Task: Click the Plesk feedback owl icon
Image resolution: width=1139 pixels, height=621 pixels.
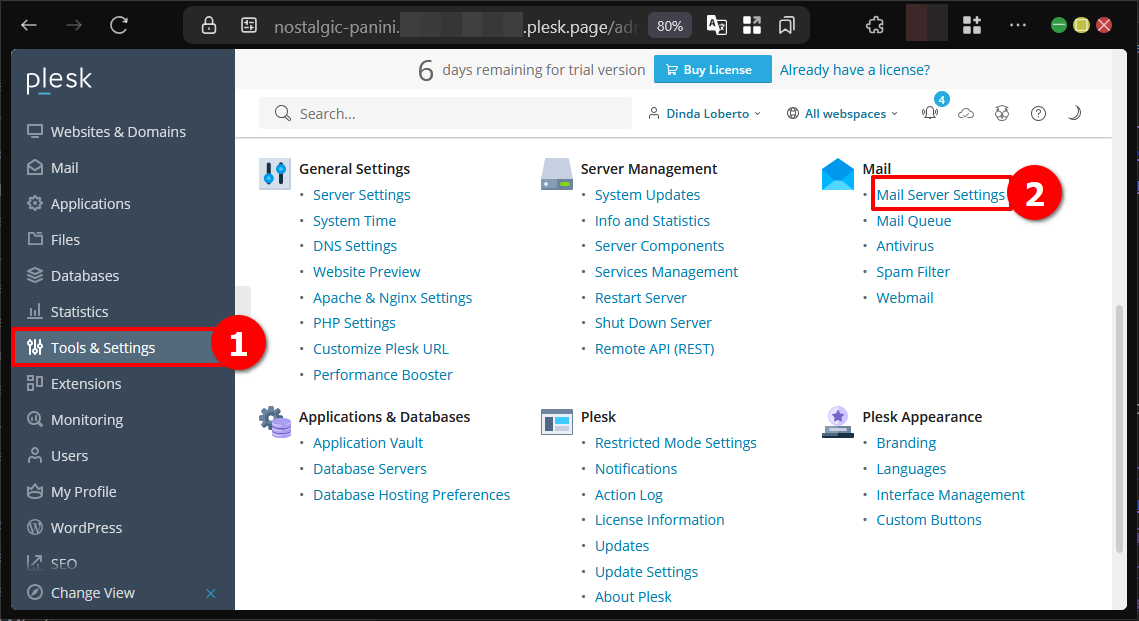Action: click(x=1002, y=113)
